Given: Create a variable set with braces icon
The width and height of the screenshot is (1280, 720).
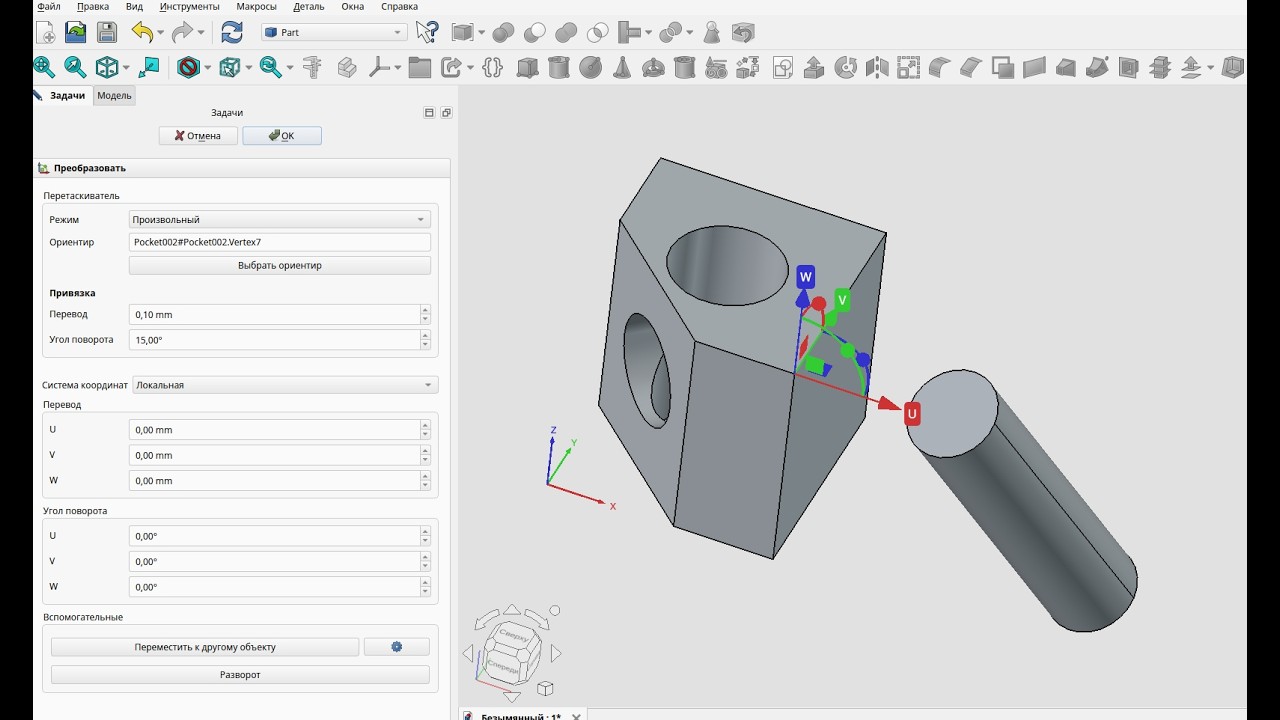Looking at the screenshot, I should pyautogui.click(x=491, y=67).
